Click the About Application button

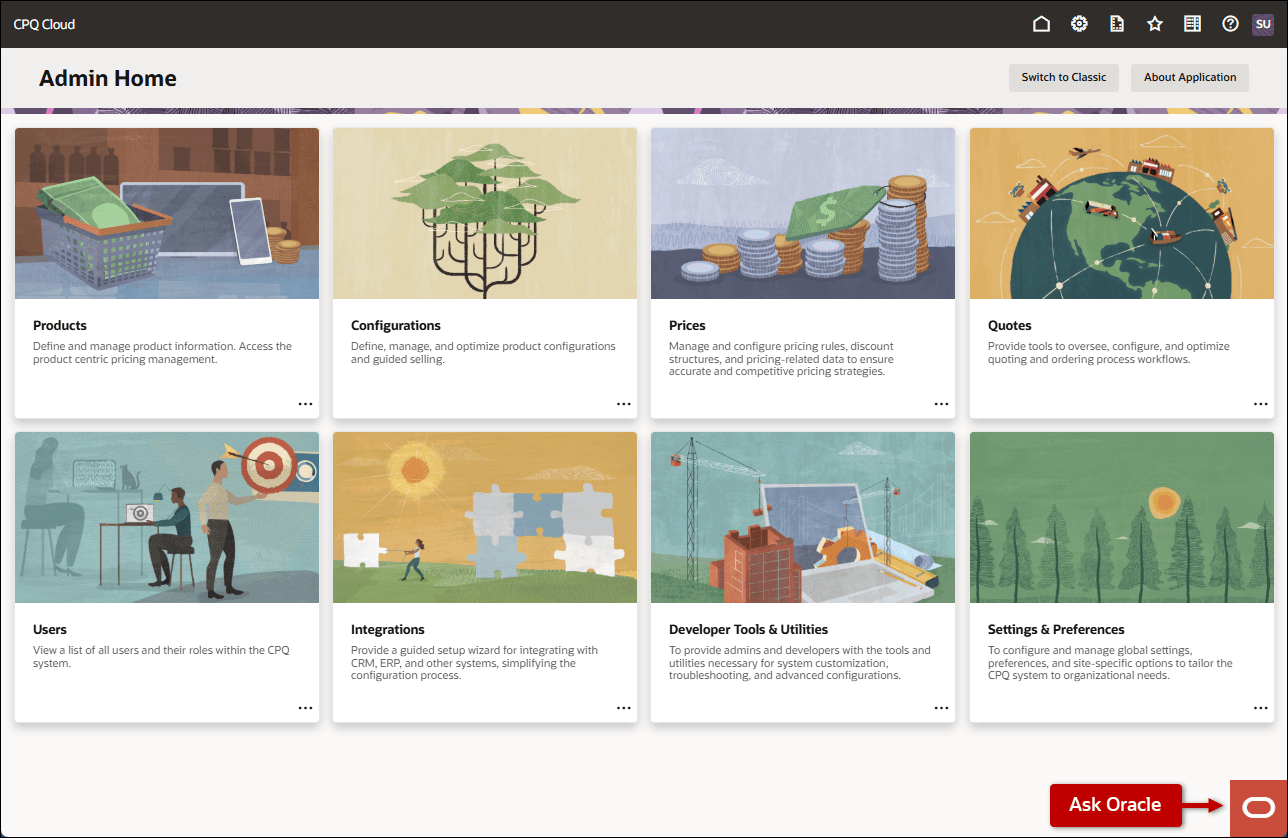click(1189, 77)
